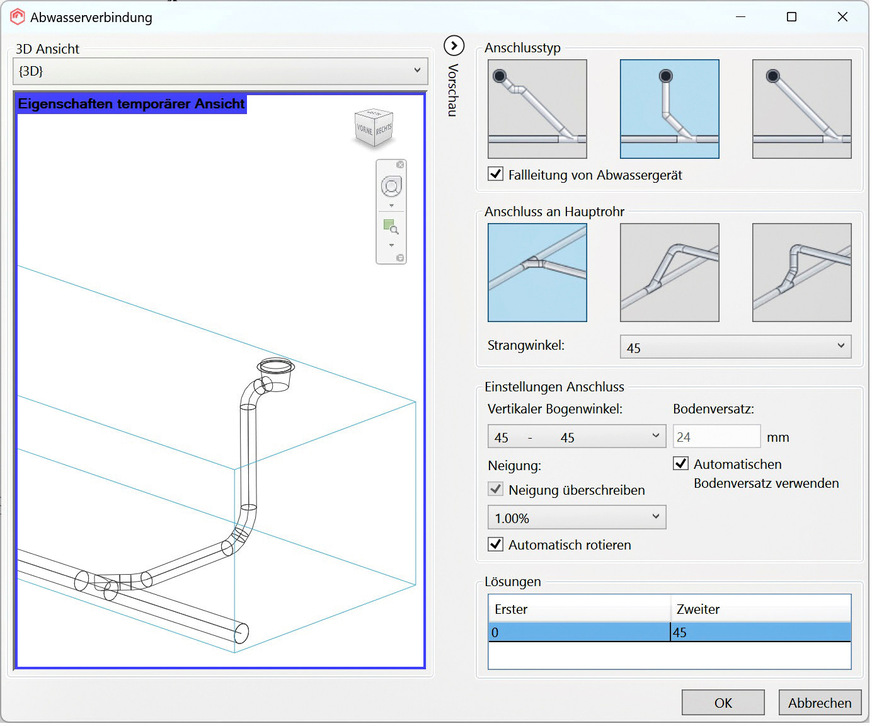The width and height of the screenshot is (872, 726).
Task: Toggle the Automatisch rotieren checkbox
Action: (496, 545)
